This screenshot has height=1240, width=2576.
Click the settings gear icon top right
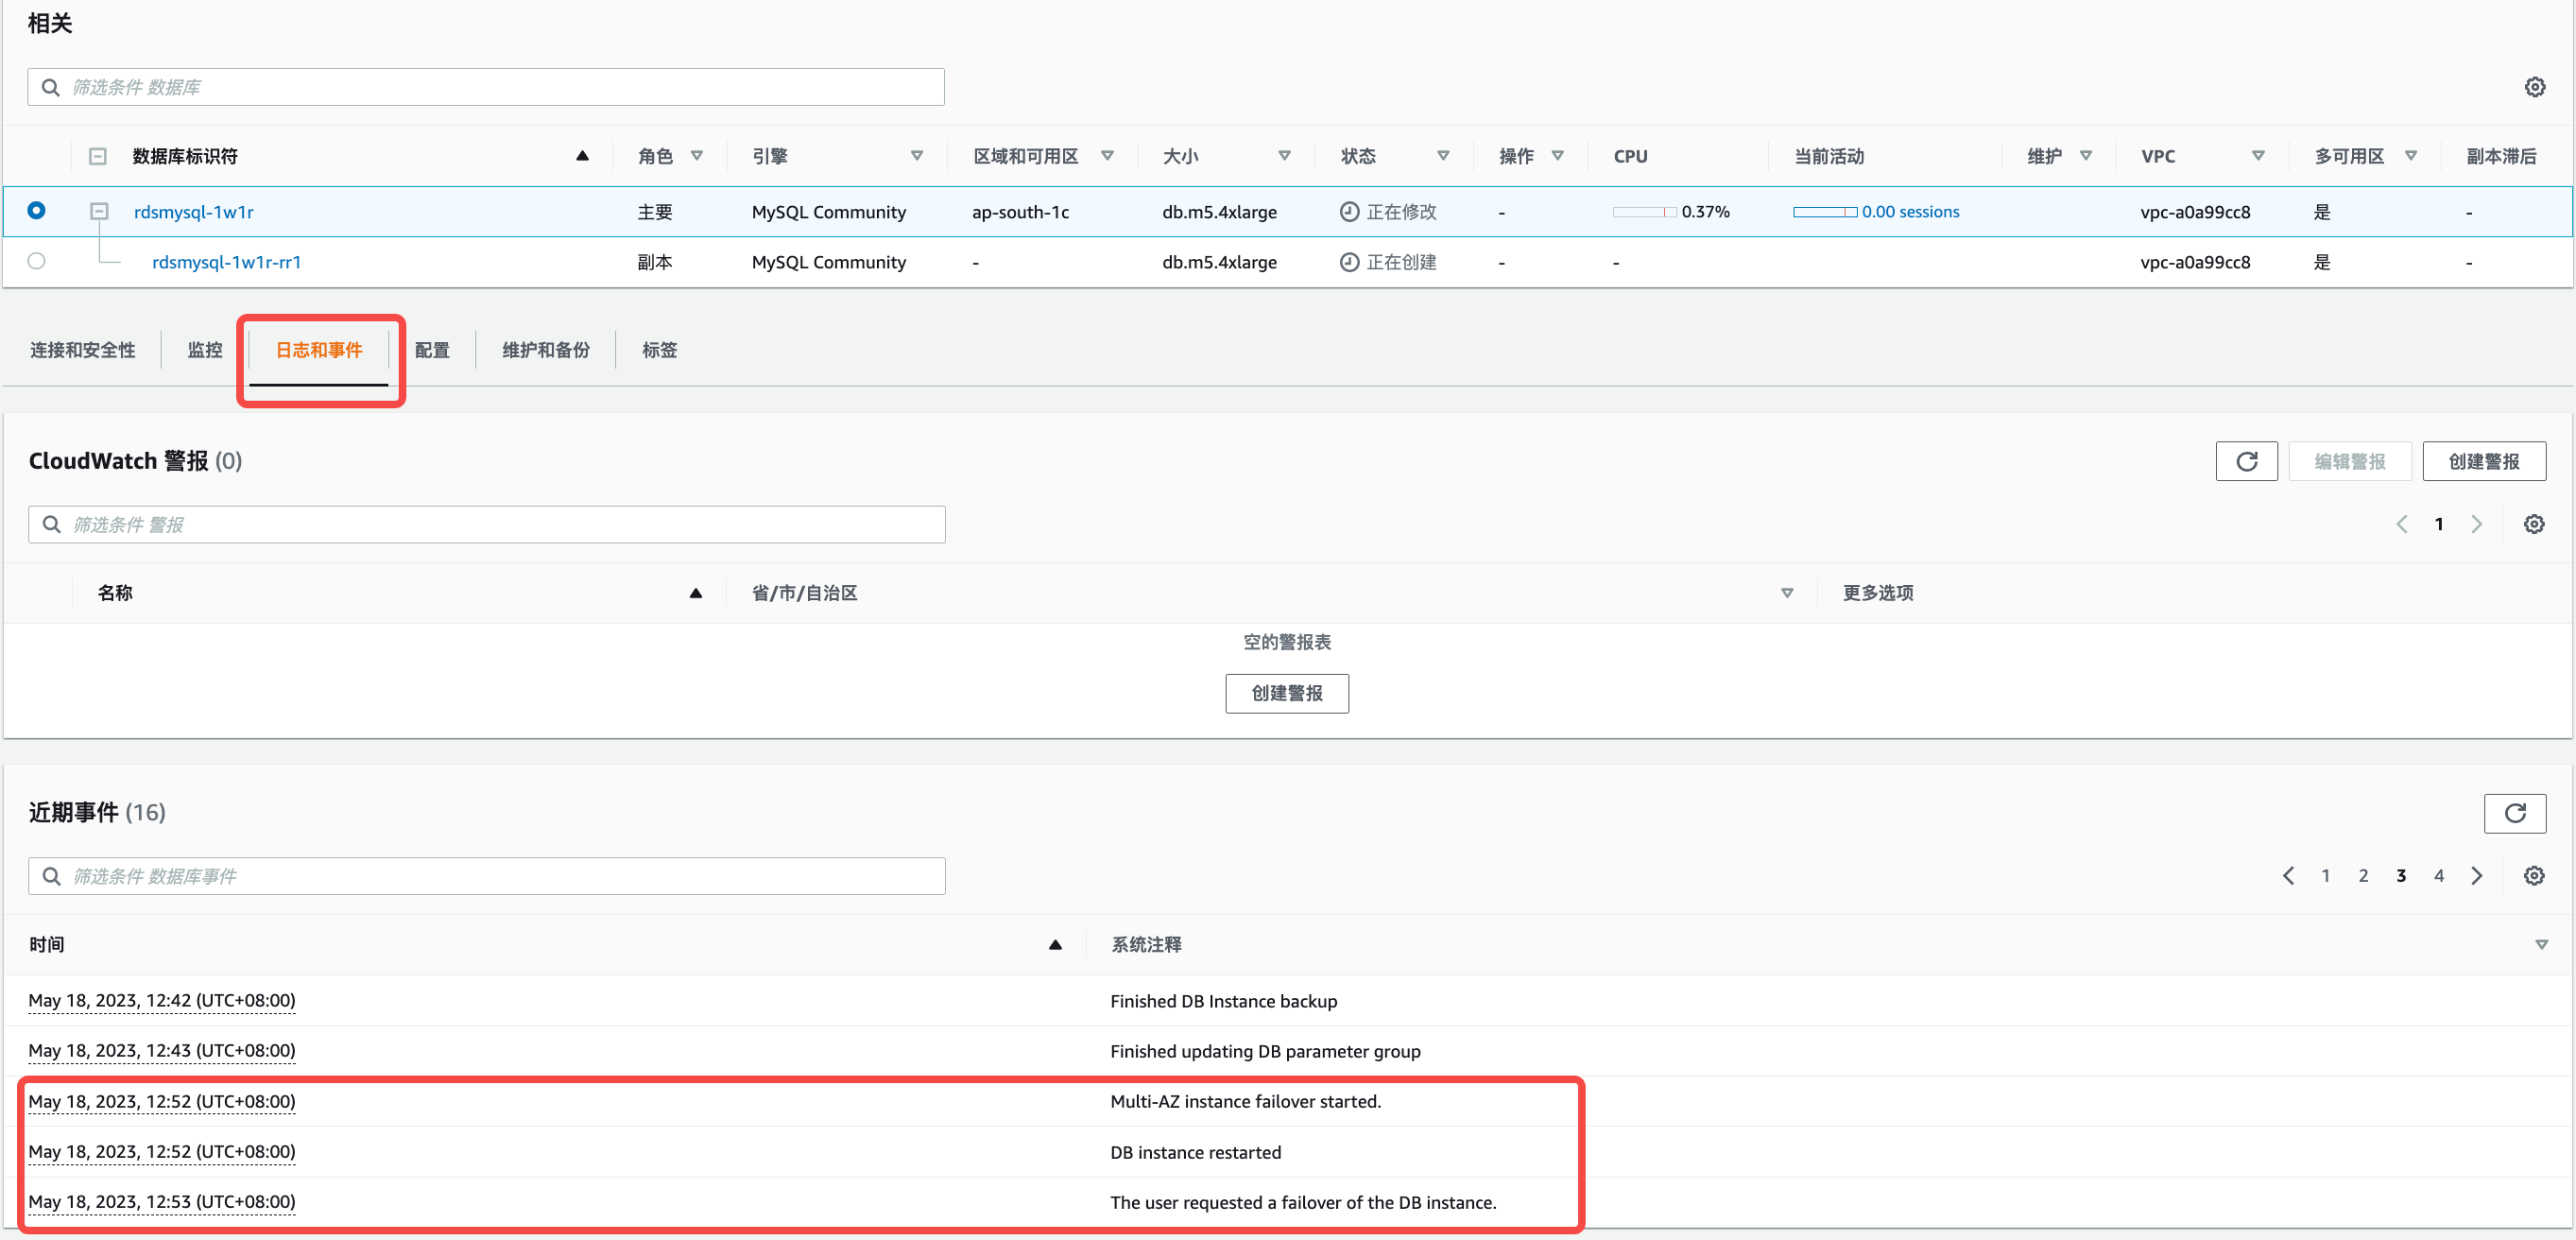tap(2535, 87)
